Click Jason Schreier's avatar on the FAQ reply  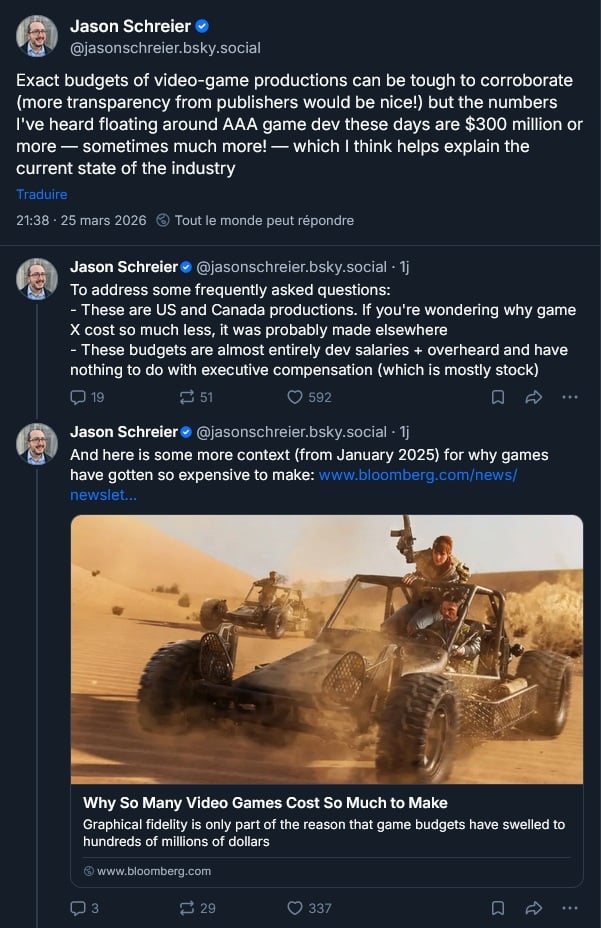(x=37, y=278)
